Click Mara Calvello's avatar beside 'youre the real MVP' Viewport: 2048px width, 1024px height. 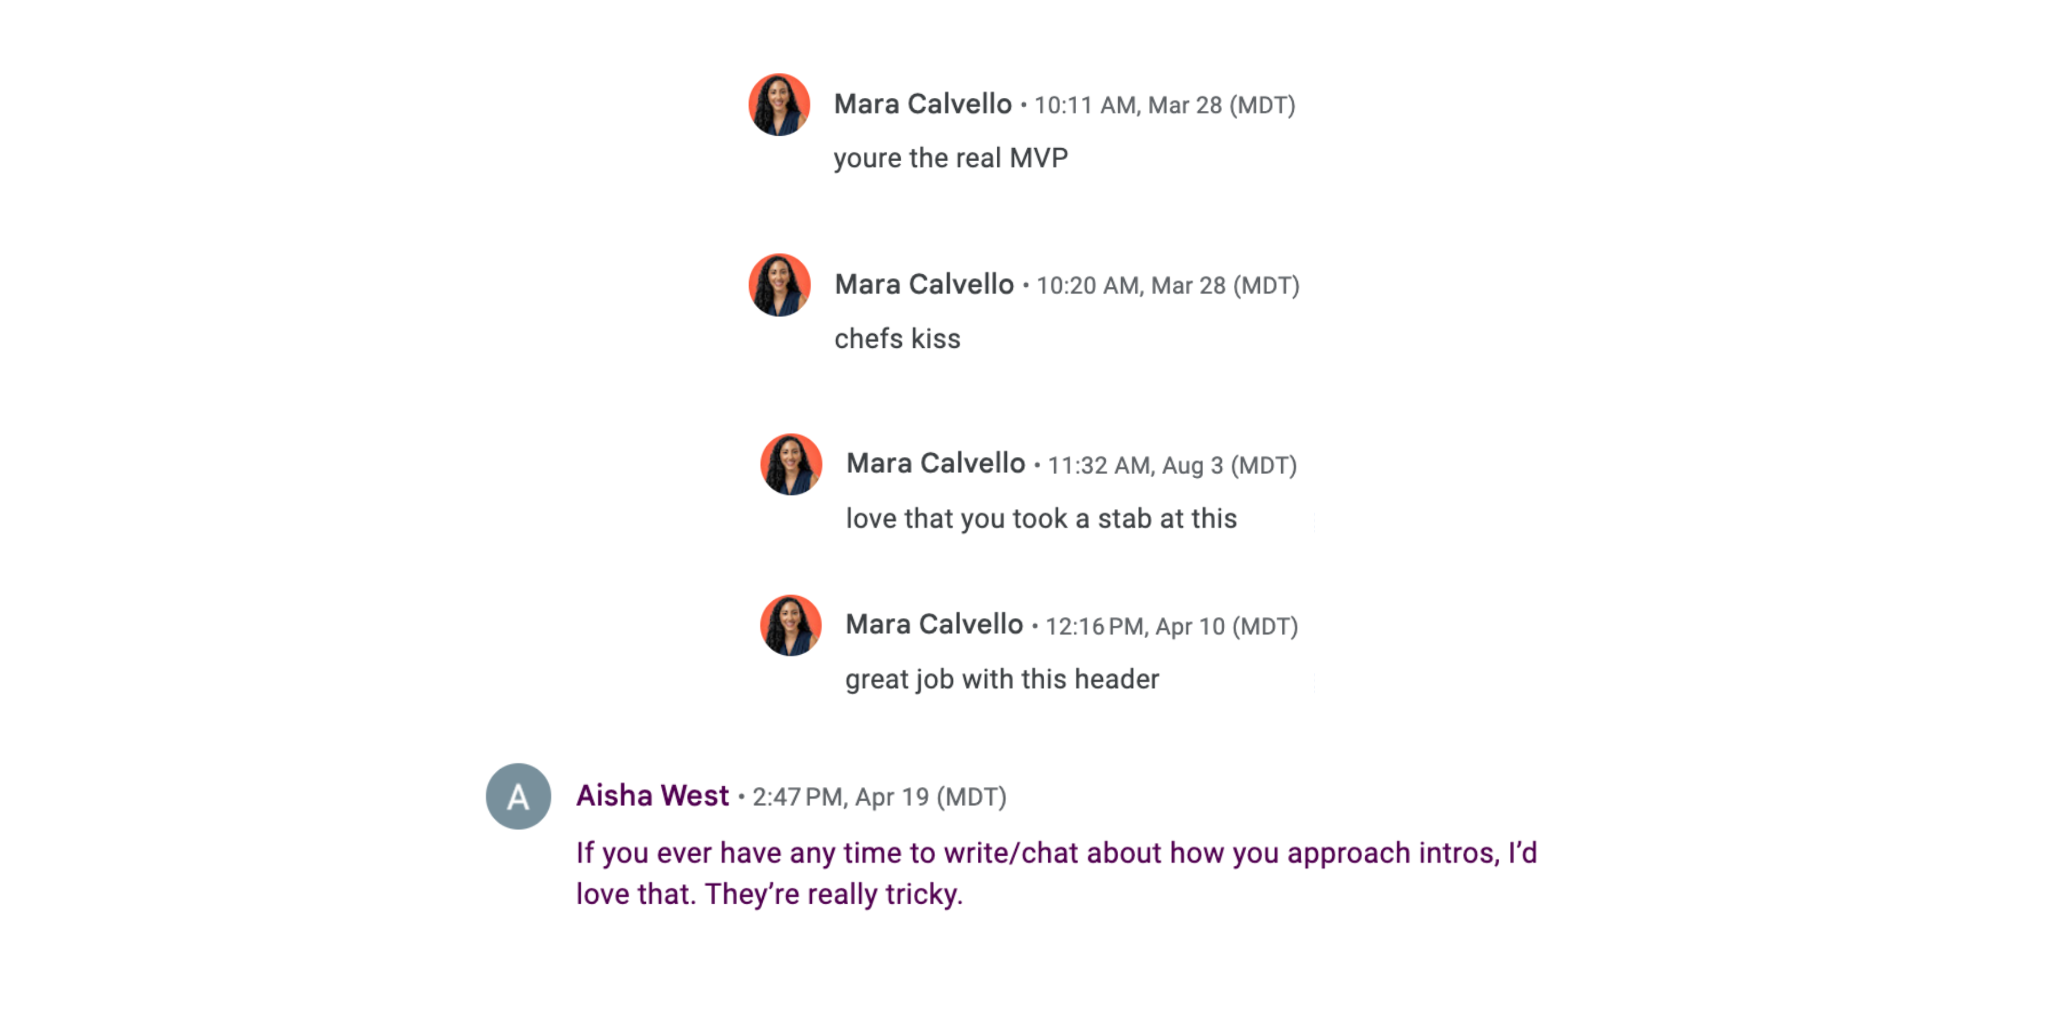pyautogui.click(x=779, y=105)
